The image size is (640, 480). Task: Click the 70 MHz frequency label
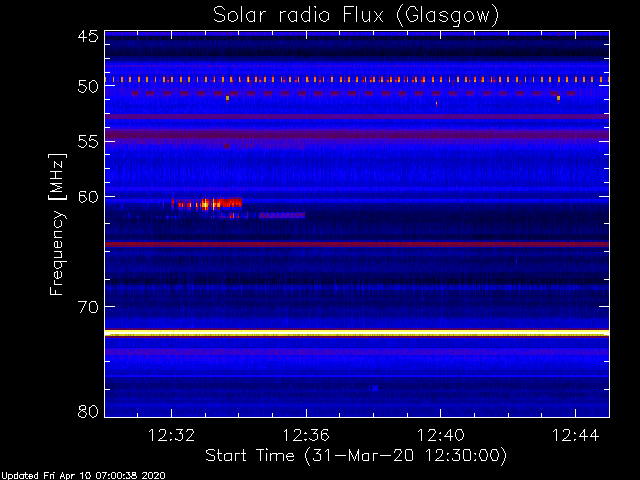(x=88, y=307)
